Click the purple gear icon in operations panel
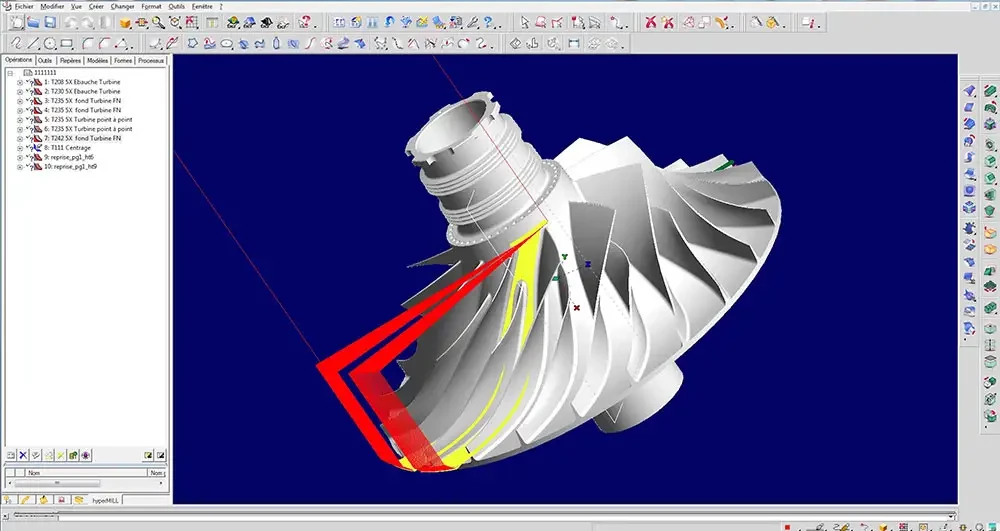The height and width of the screenshot is (531, 1000). 86,455
